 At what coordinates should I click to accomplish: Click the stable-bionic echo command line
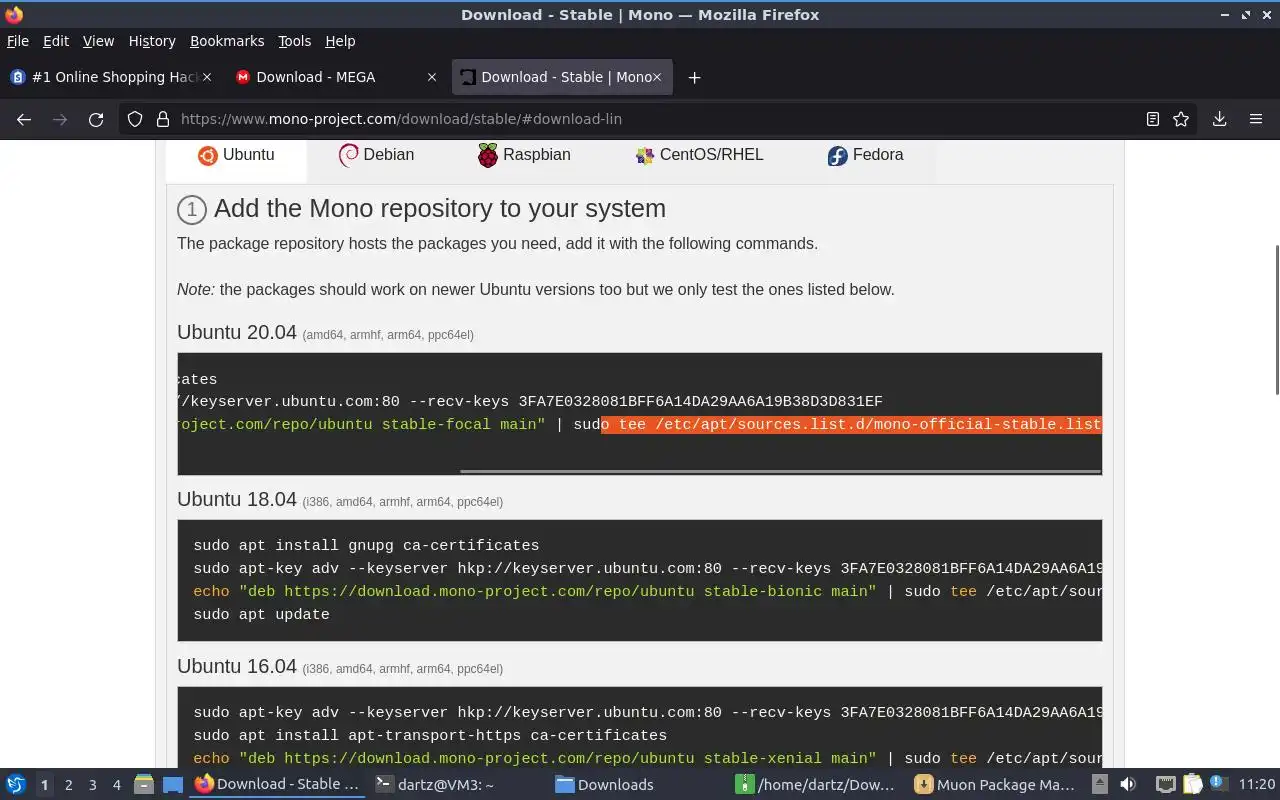pos(648,592)
